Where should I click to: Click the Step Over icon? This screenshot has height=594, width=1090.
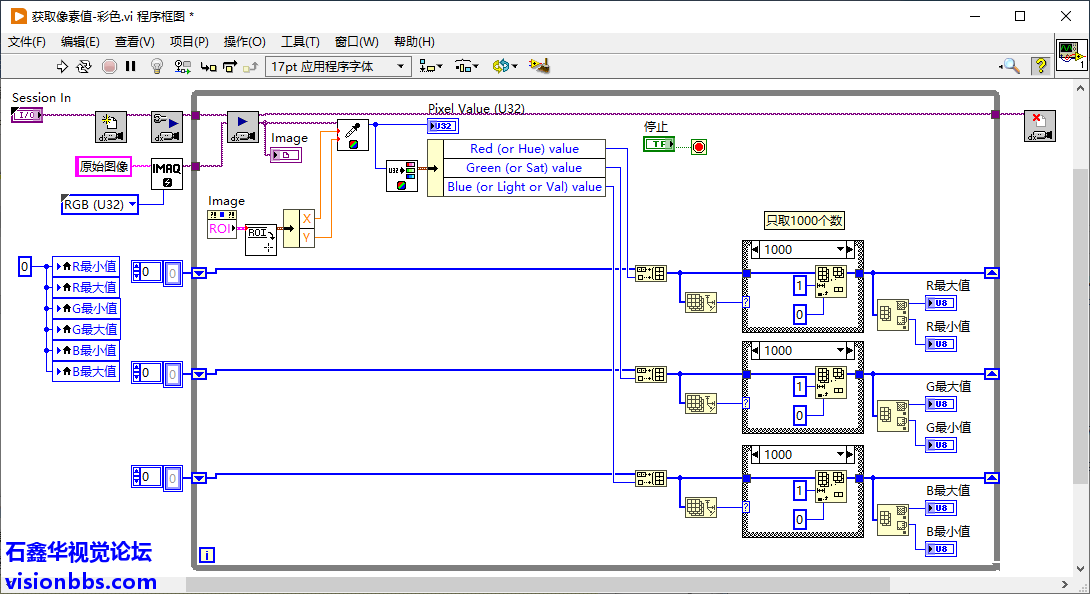click(x=229, y=67)
